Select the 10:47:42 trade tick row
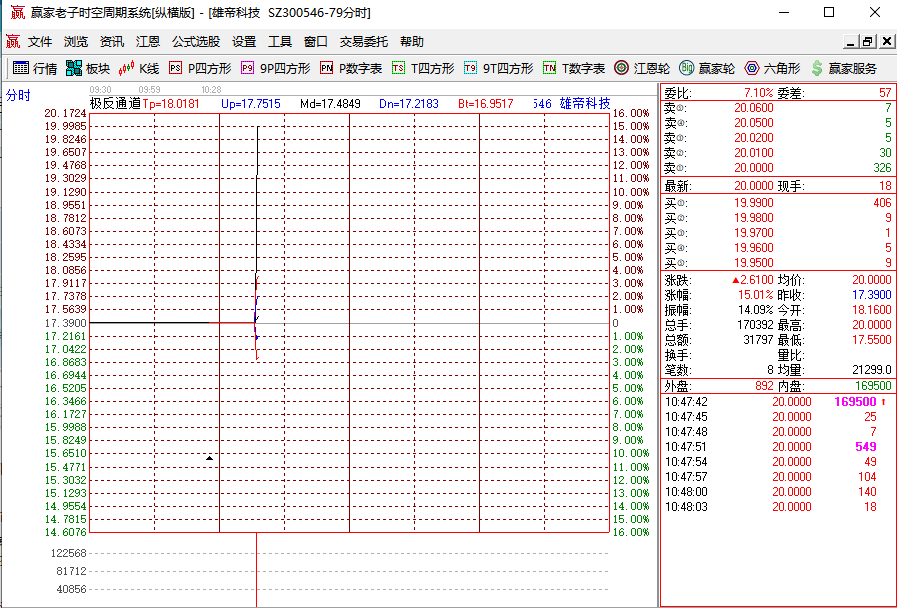This screenshot has height=608, width=897. 777,402
